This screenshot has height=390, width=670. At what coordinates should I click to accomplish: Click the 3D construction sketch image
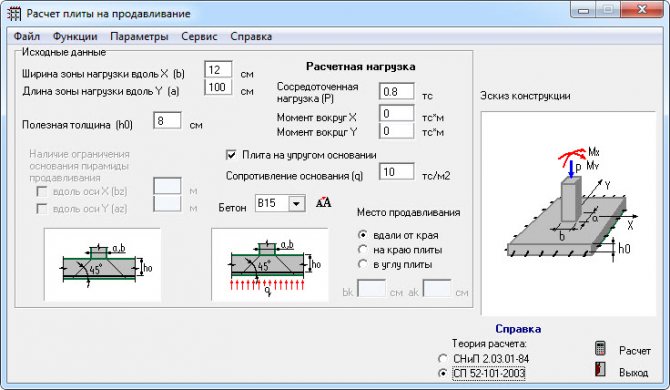pos(568,214)
